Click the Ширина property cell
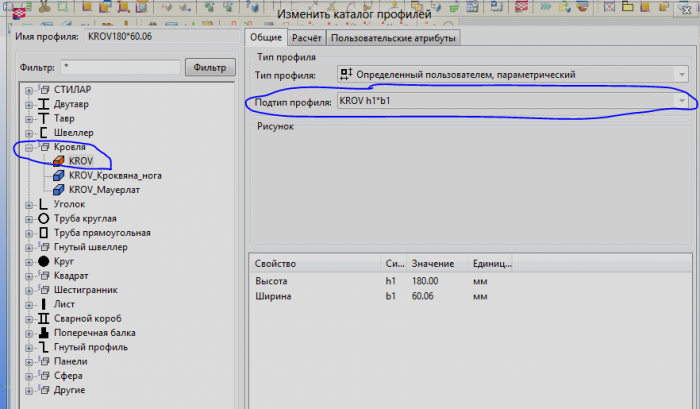 pos(273,296)
